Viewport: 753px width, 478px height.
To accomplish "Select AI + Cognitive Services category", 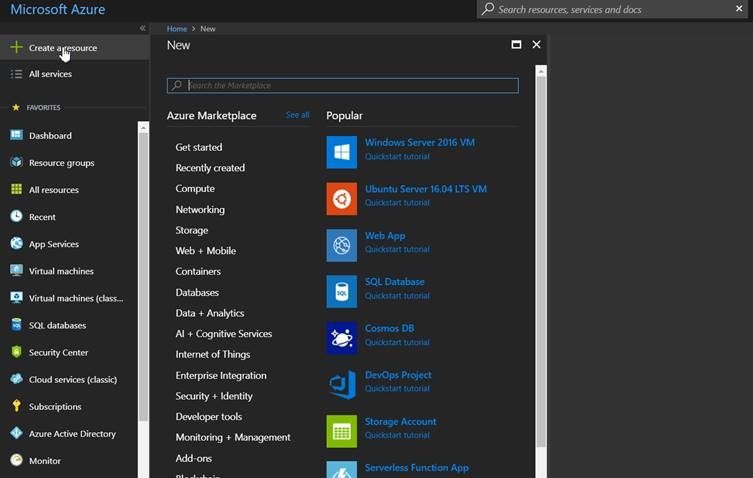I will (x=224, y=333).
